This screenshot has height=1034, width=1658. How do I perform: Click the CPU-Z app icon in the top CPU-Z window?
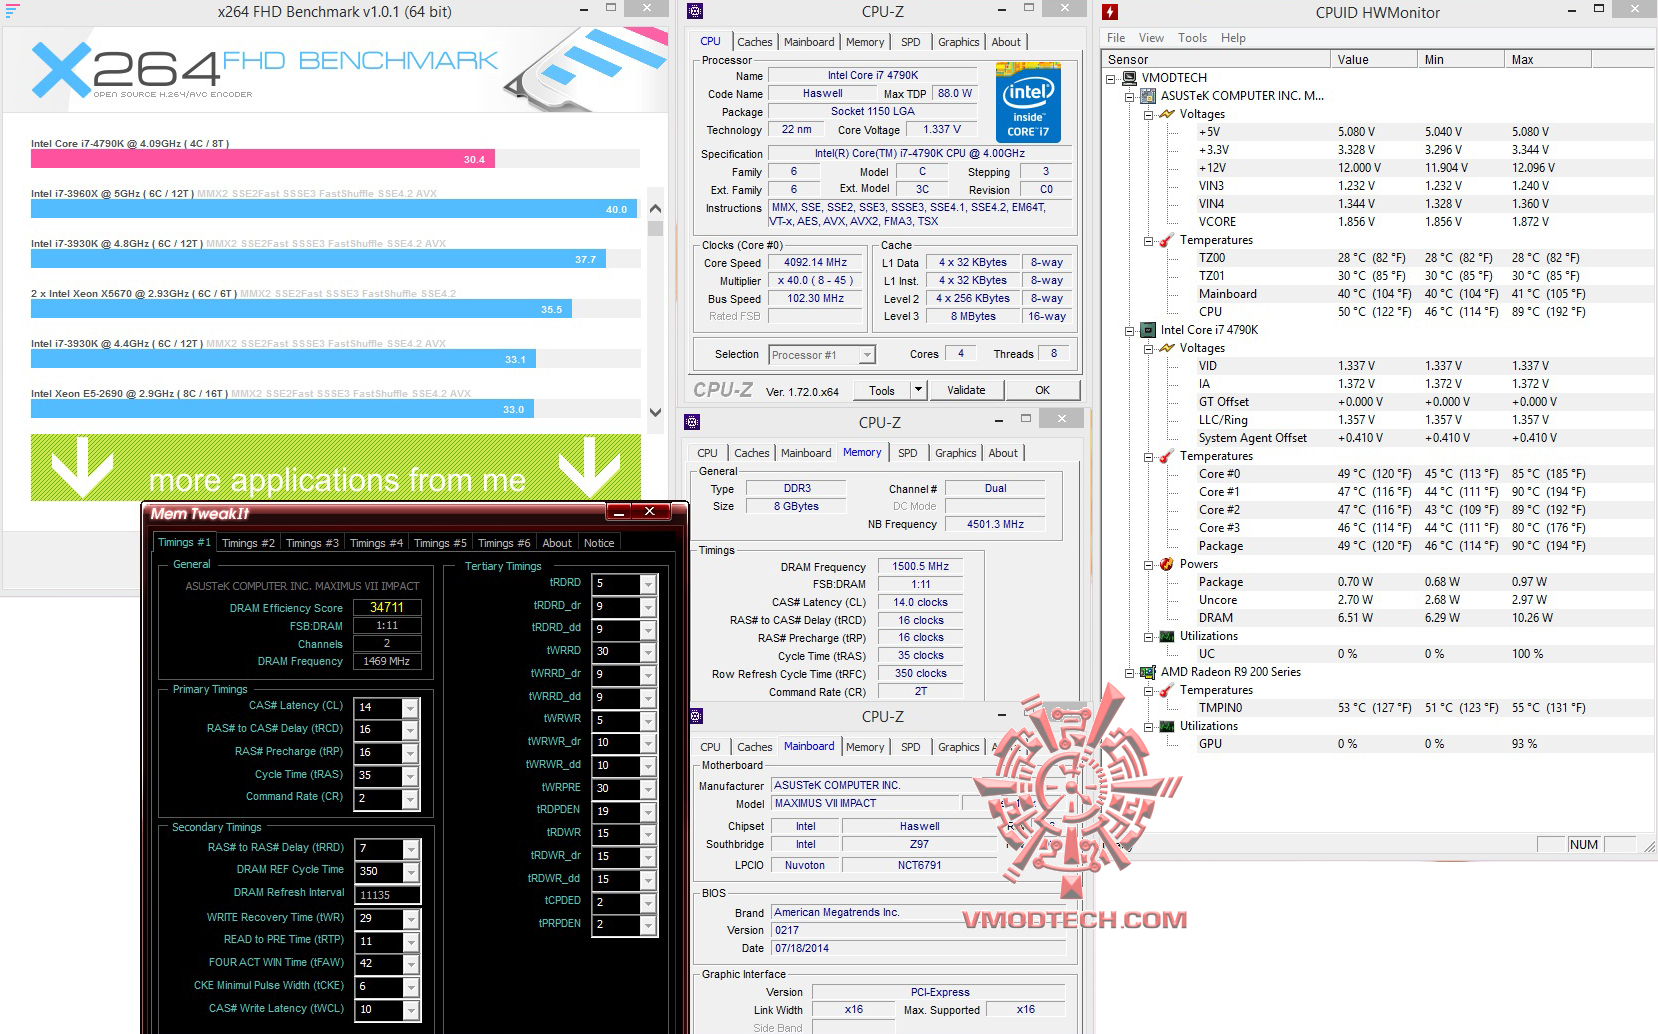tap(696, 12)
